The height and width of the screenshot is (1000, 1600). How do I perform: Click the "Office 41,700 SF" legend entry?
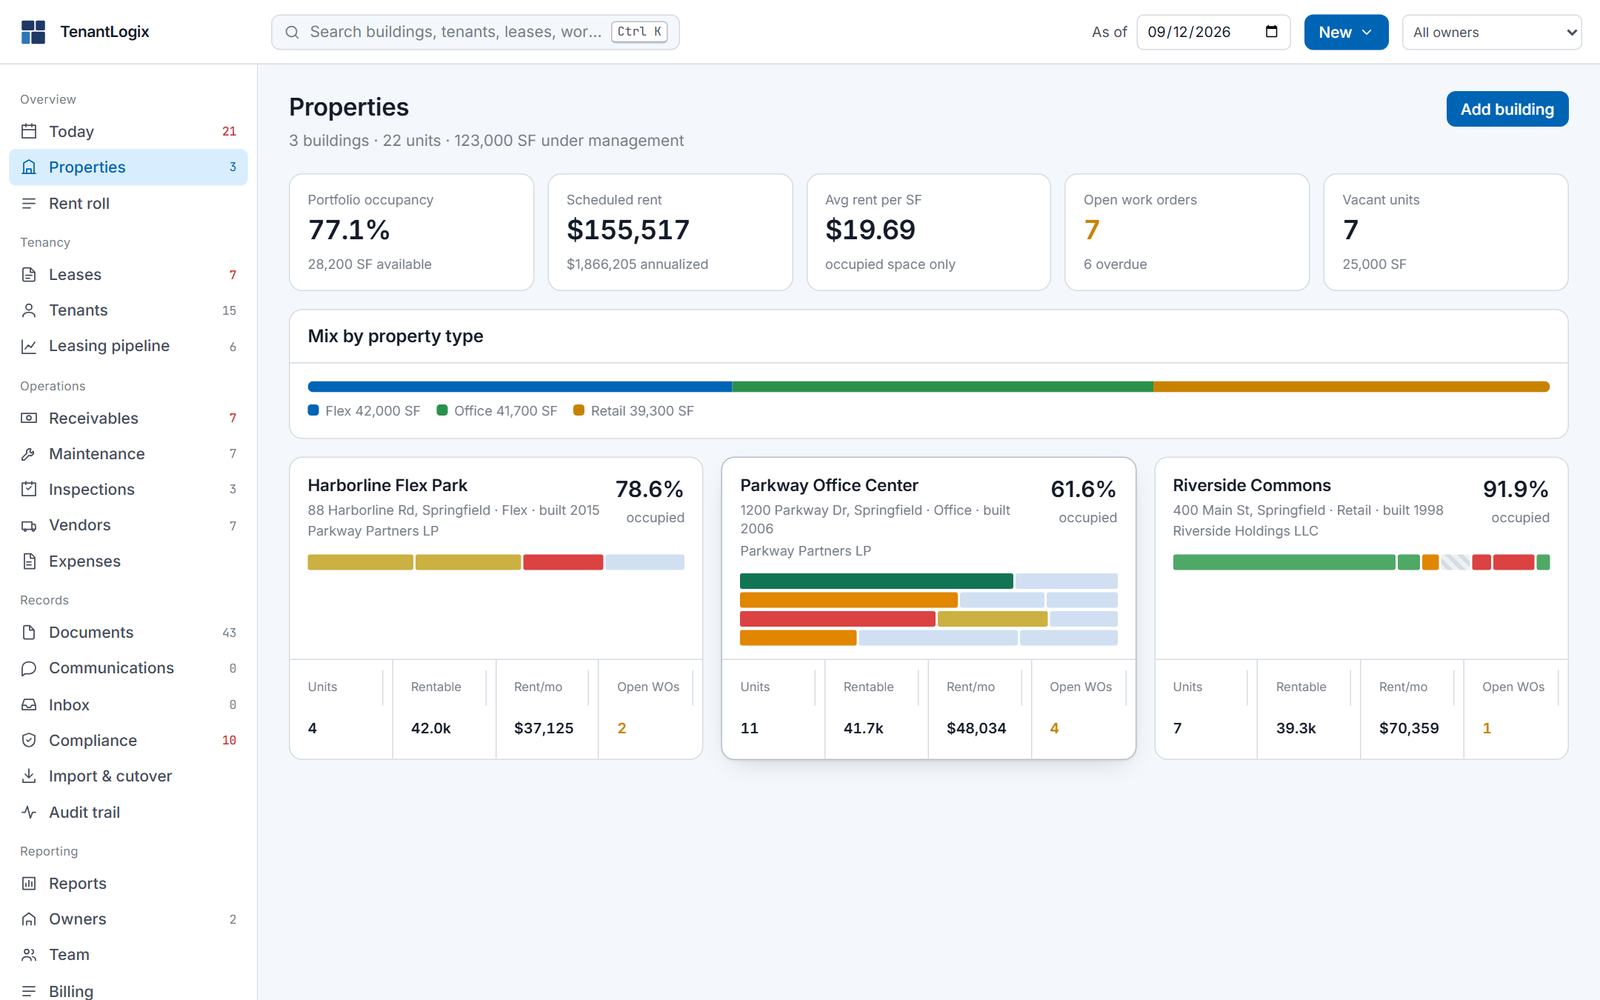pyautogui.click(x=497, y=411)
